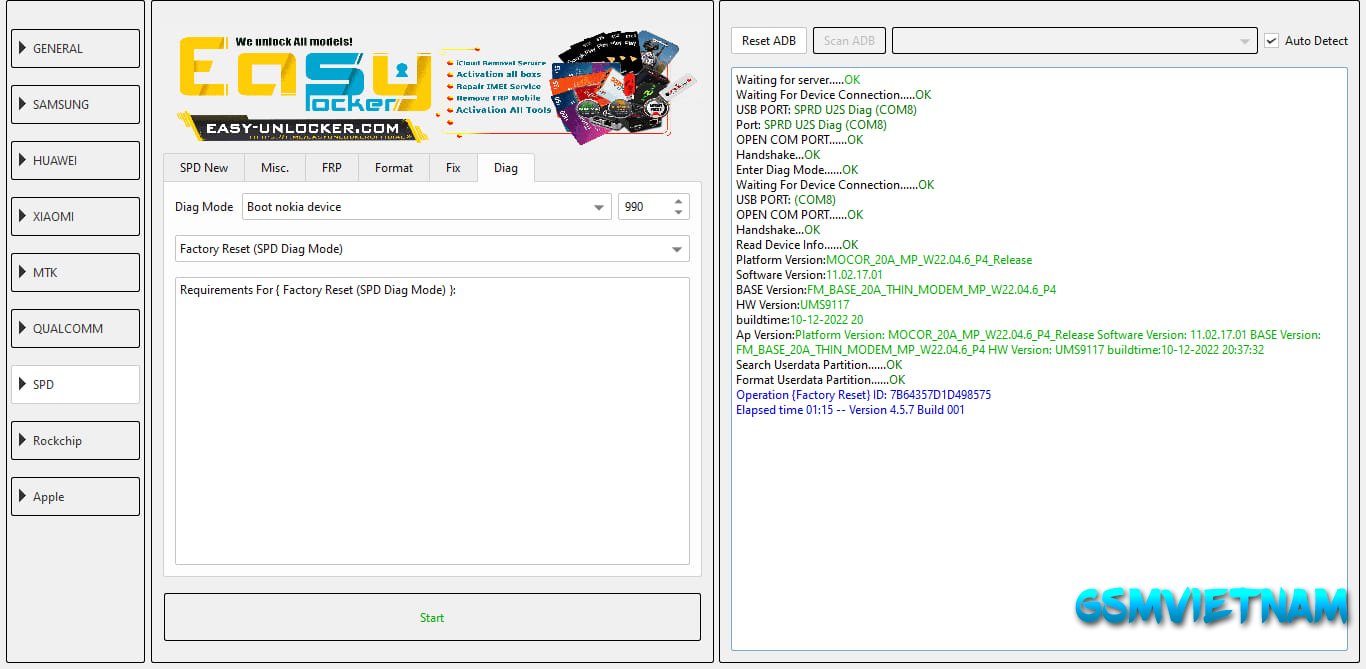This screenshot has height=669, width=1366.
Task: Click the 'Waiting for server.....OK' log line
Action: pos(797,80)
